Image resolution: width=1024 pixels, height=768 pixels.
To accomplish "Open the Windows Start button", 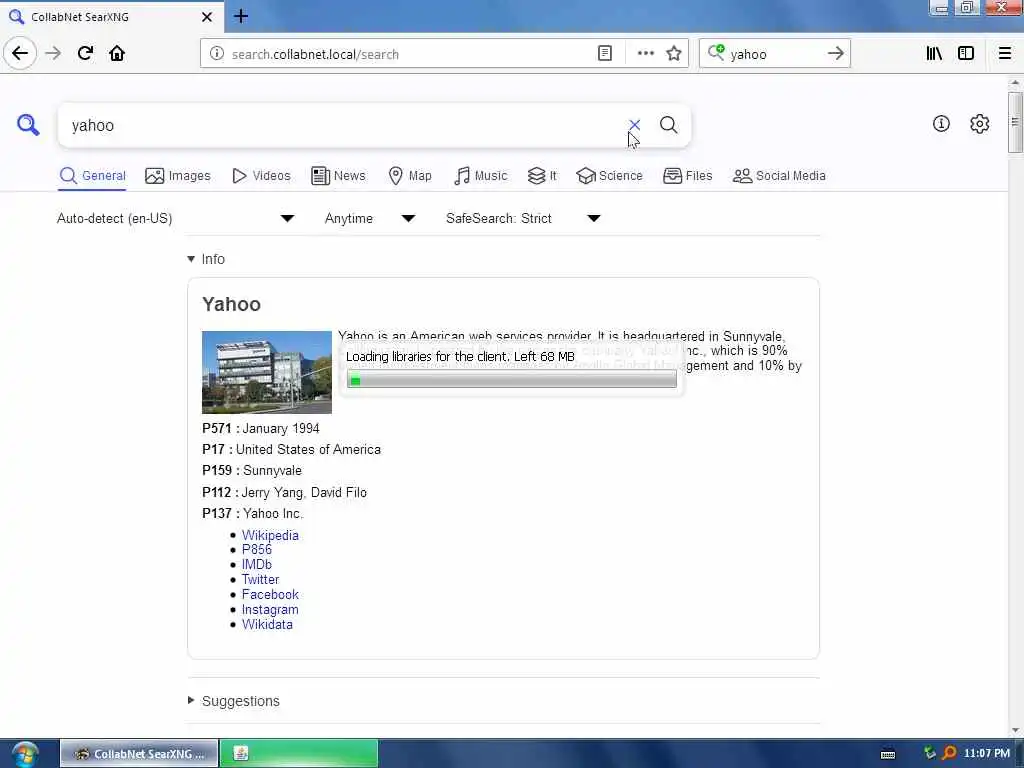I will [24, 754].
